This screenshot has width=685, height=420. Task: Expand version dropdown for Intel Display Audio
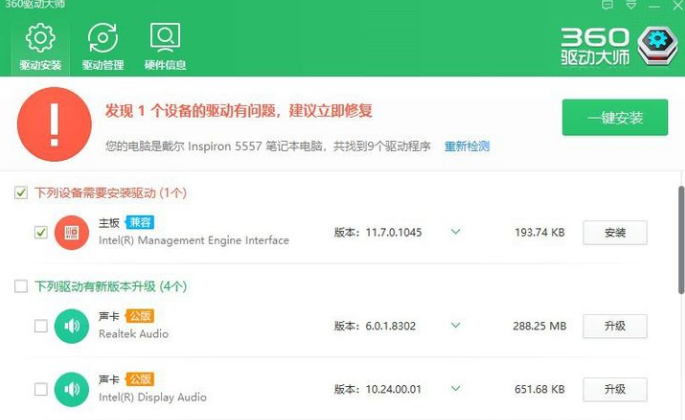coord(455,388)
